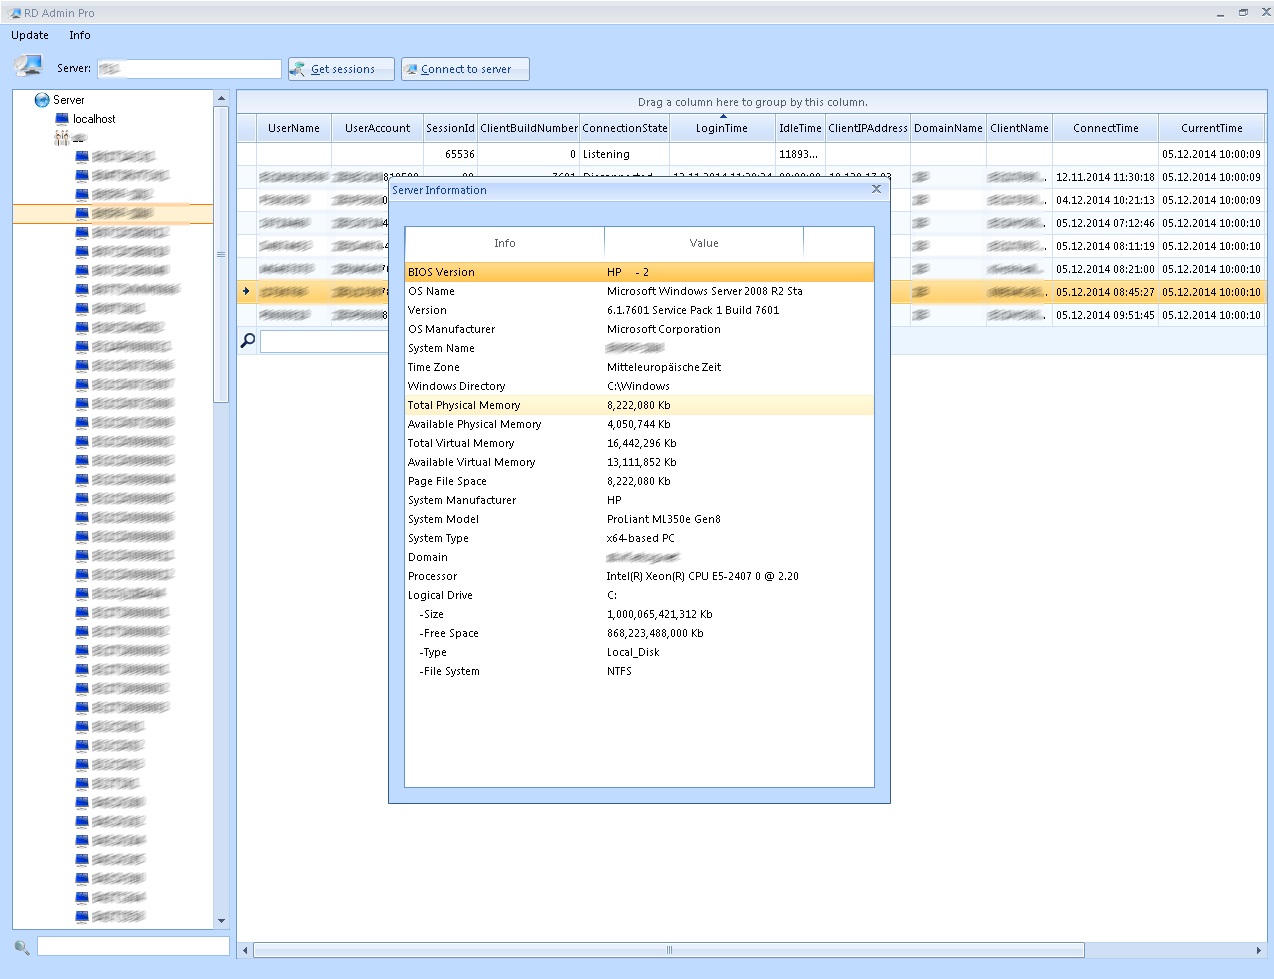Click the computer icon beside Server label
Screen dimensions: 1274x979
click(x=28, y=66)
